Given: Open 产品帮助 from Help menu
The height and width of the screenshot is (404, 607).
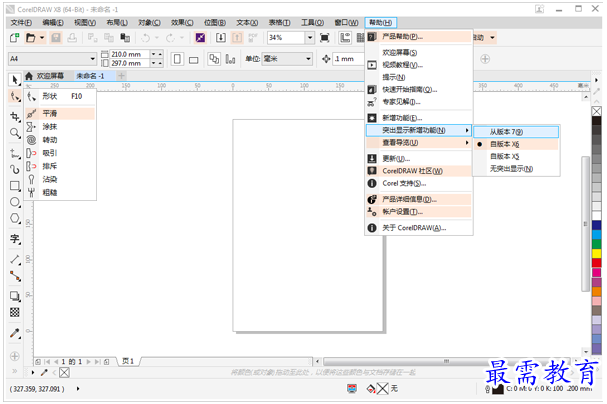Looking at the screenshot, I should point(419,37).
